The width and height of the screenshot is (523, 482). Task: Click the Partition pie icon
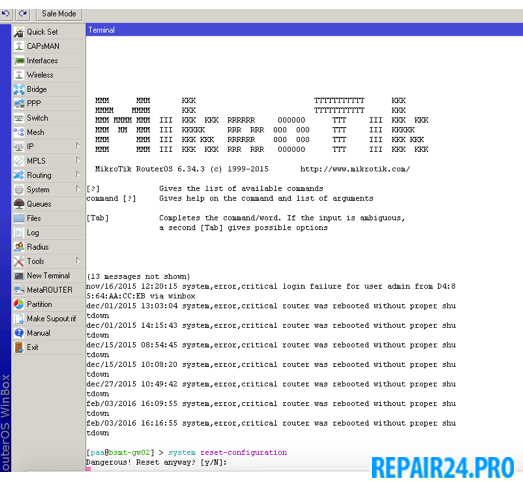coord(19,305)
